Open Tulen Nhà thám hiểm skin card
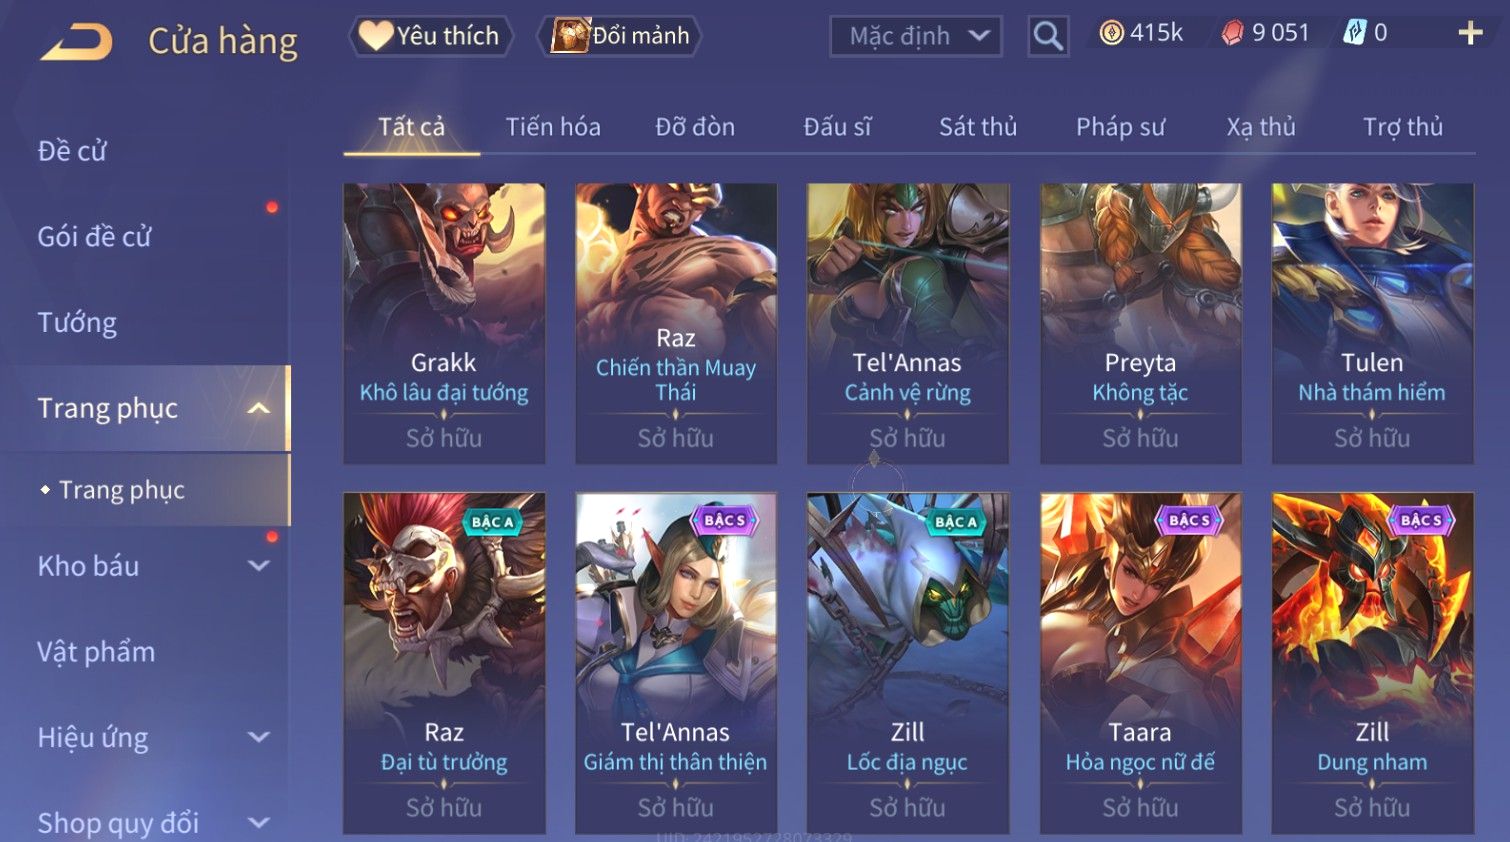This screenshot has width=1510, height=842. [1372, 323]
